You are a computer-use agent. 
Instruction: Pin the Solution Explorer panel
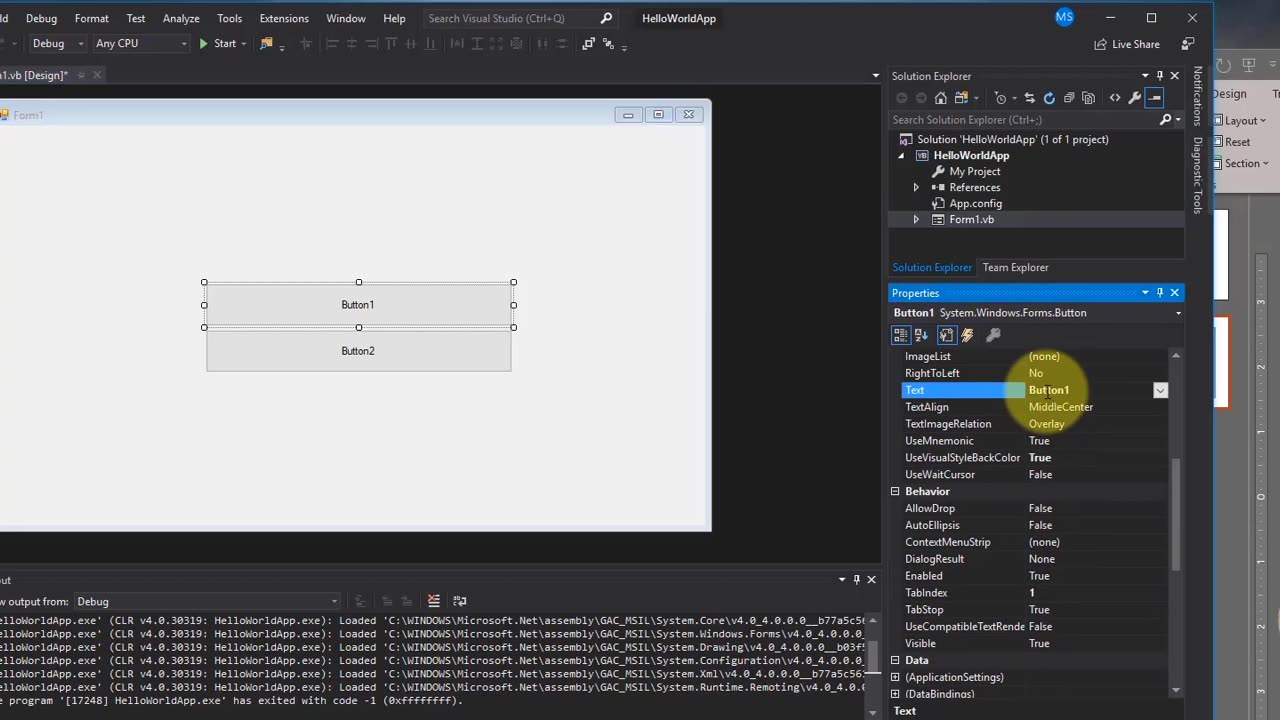coord(1160,76)
